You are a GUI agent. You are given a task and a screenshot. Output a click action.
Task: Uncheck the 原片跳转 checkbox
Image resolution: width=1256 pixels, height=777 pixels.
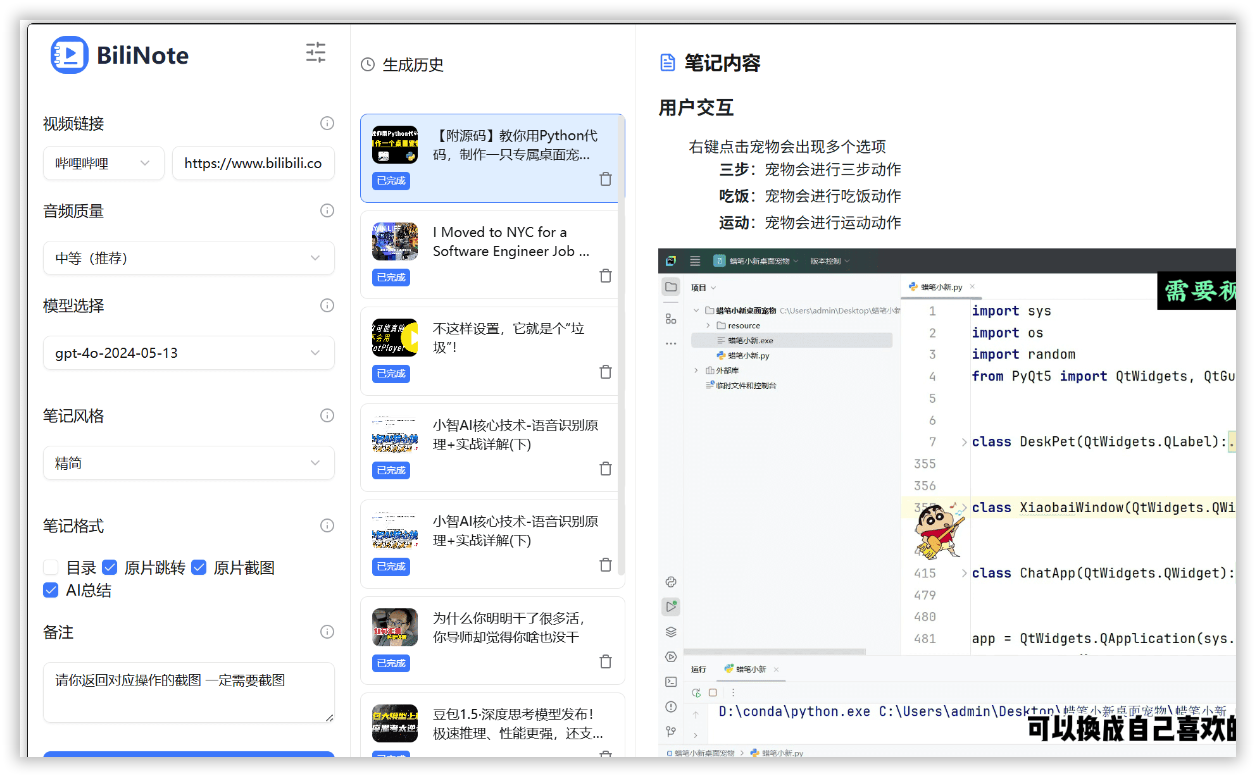click(x=110, y=567)
